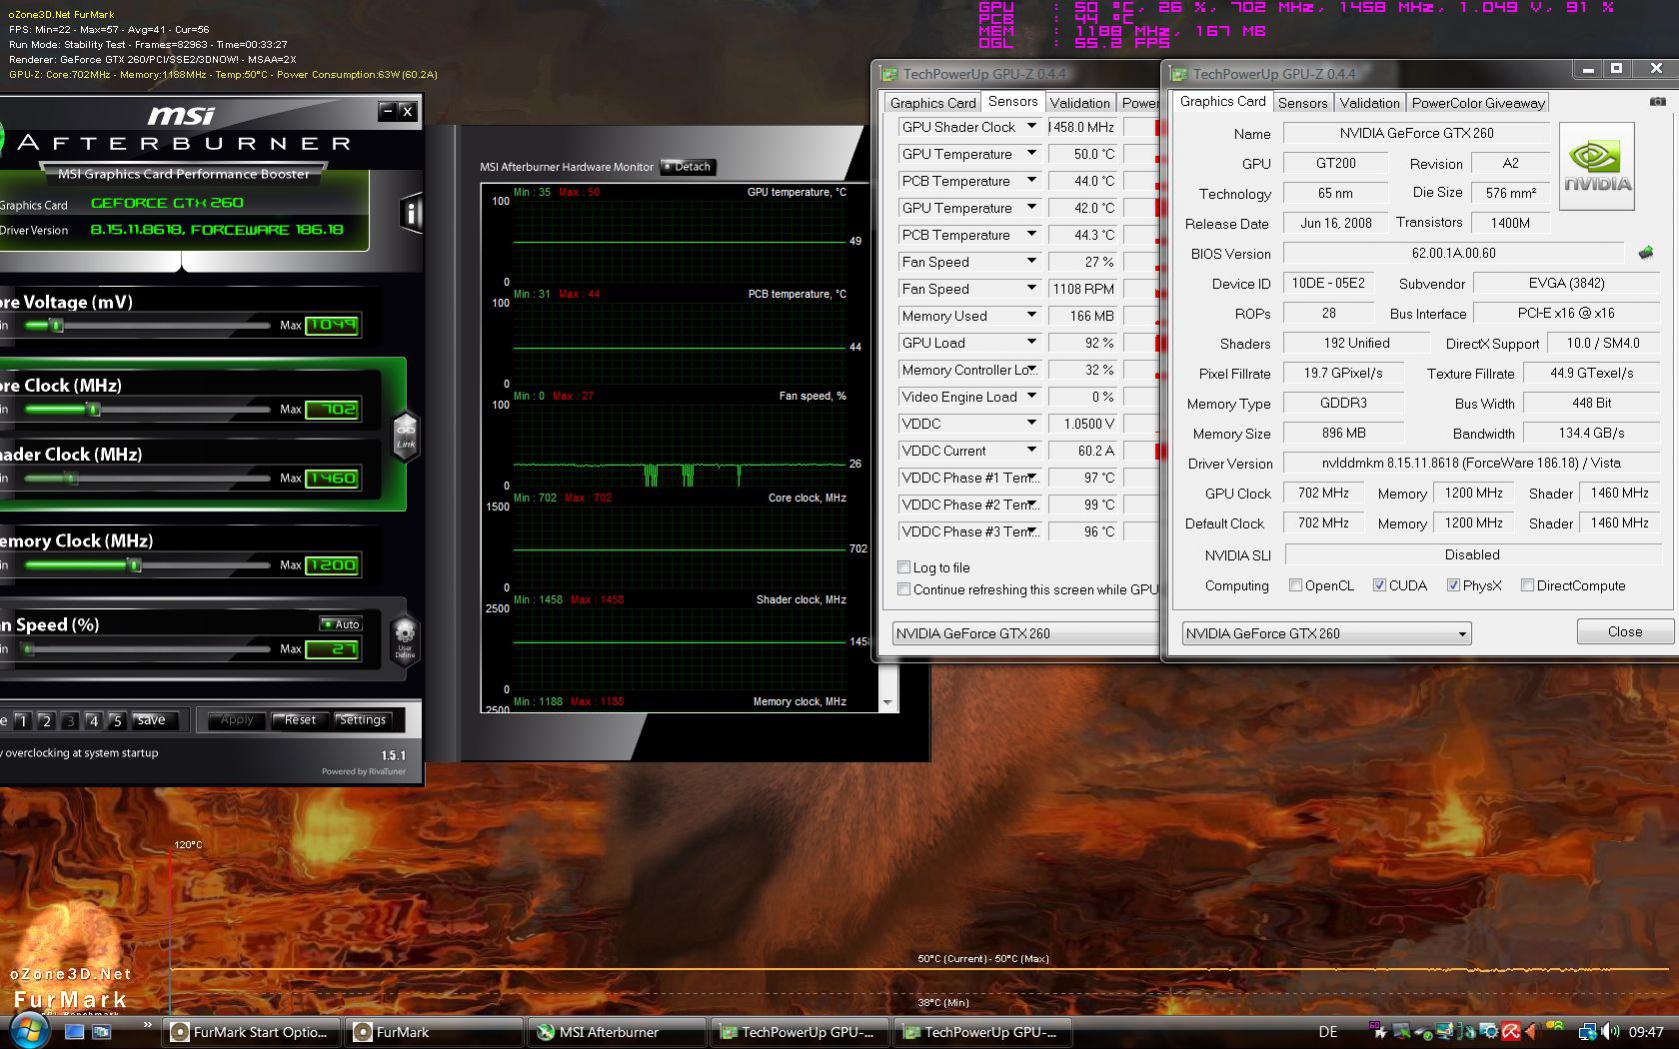Toggle the CUDA checkbox
The width and height of the screenshot is (1679, 1049).
pos(1380,585)
